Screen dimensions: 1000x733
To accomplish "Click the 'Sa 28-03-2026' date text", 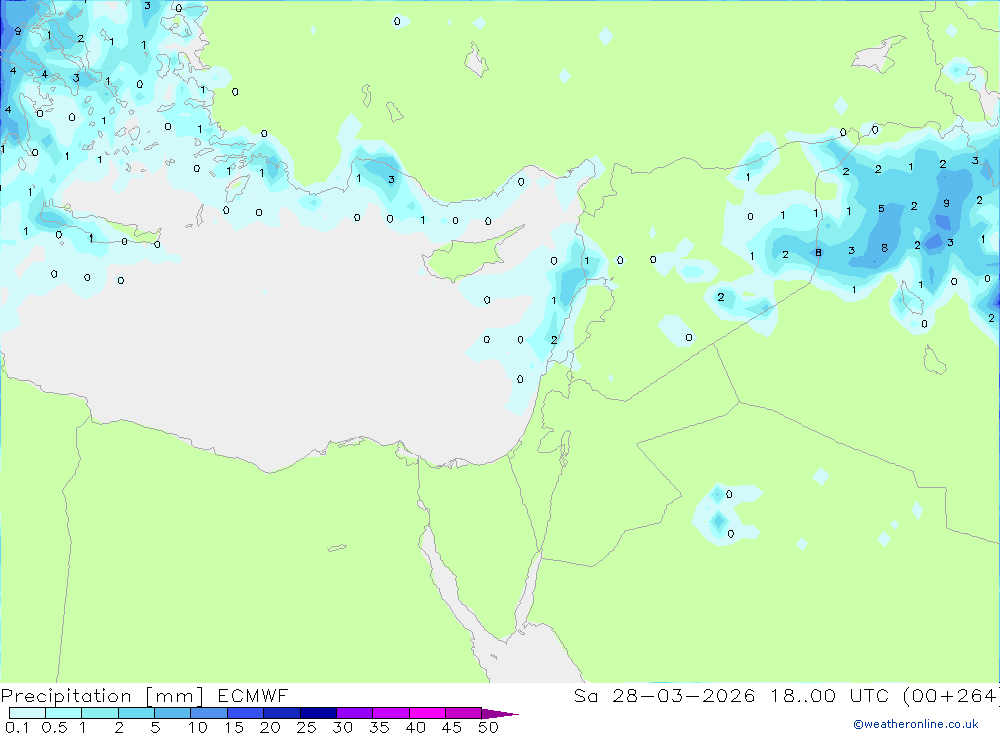I will (x=665, y=695).
